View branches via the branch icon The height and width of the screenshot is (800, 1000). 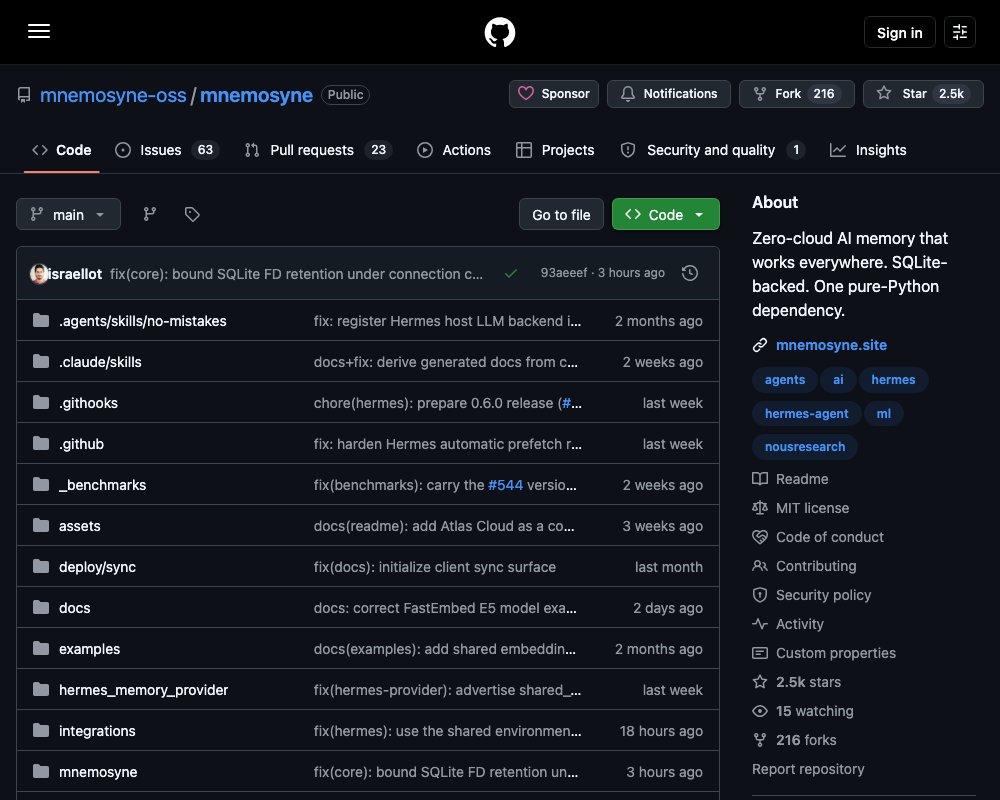pyautogui.click(x=150, y=214)
